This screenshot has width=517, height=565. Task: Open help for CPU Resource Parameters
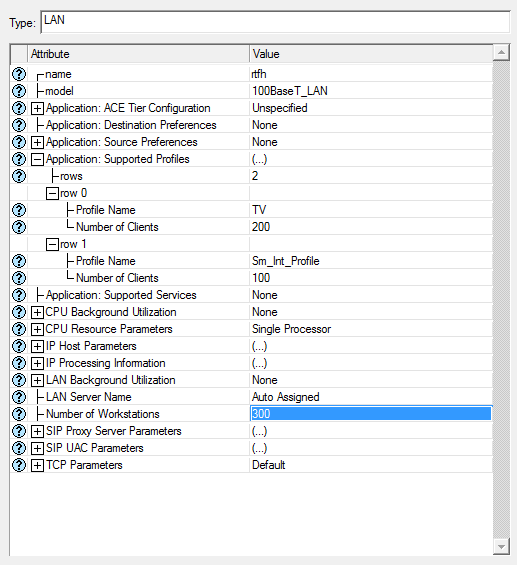click(19, 329)
